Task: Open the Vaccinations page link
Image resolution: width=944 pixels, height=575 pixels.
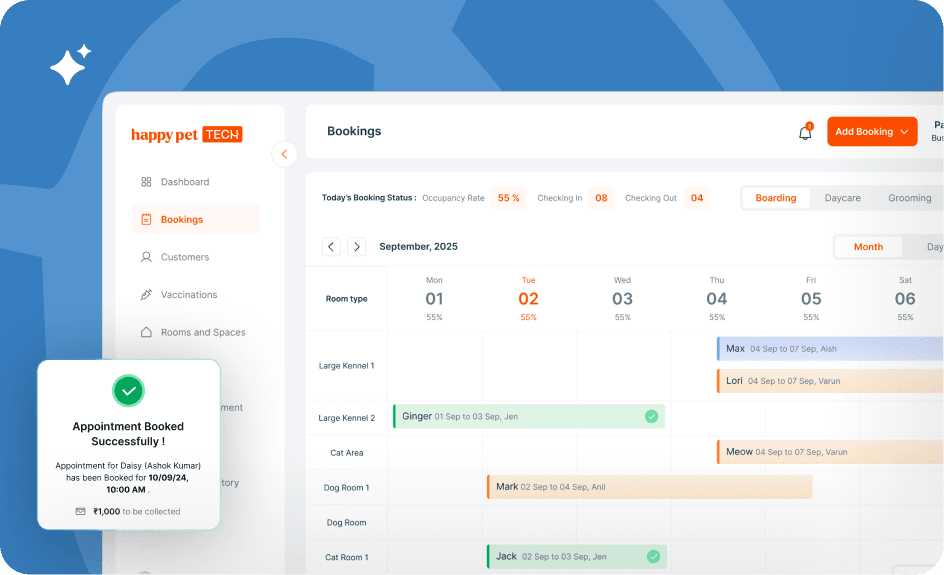Action: click(x=189, y=295)
